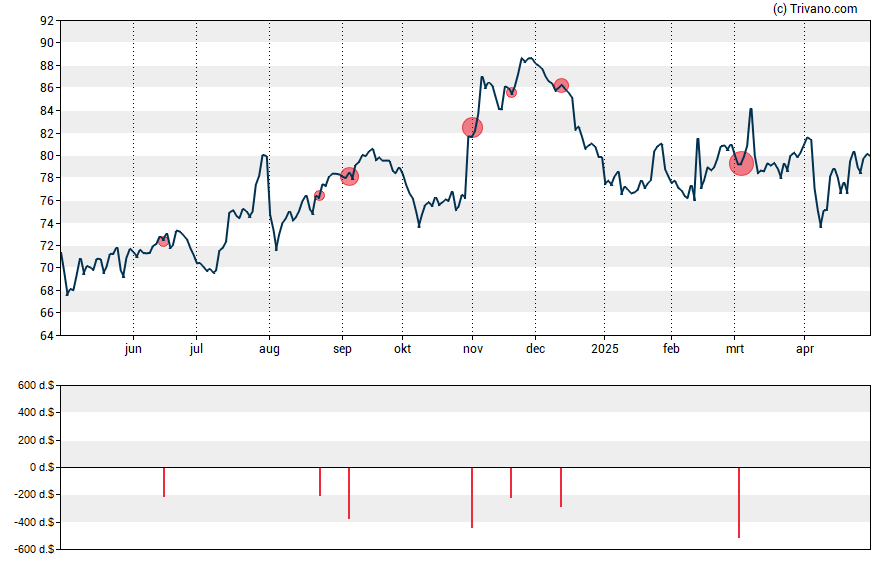
Task: Click the '400 d.$' axis label
Action: (x=36, y=412)
